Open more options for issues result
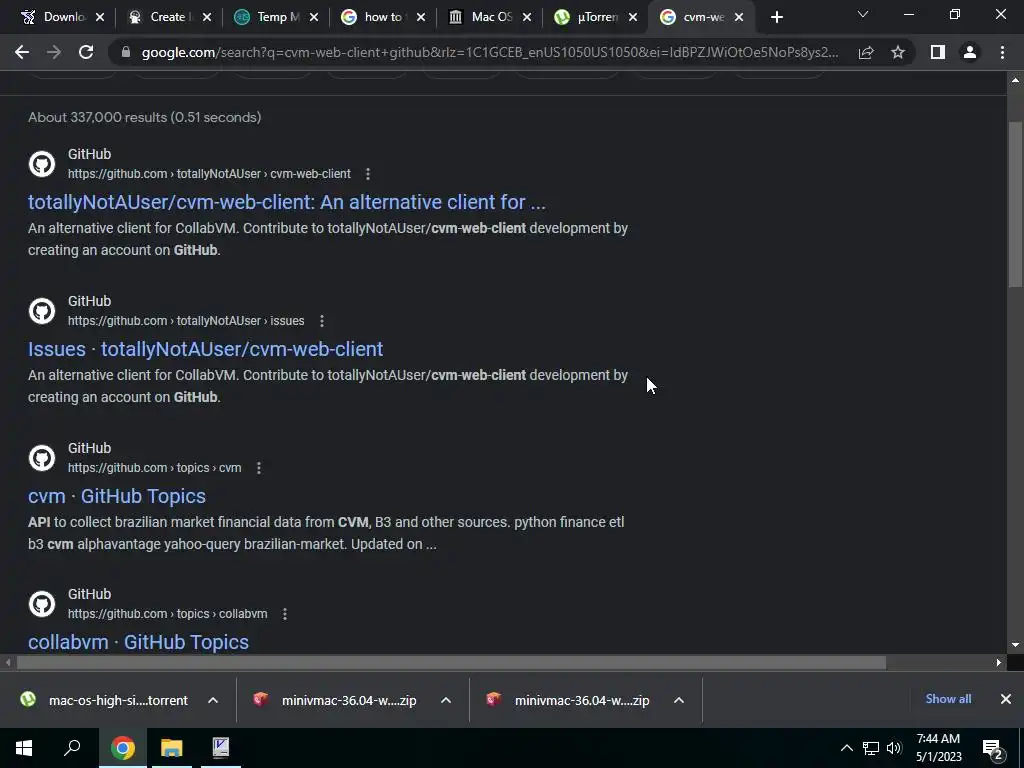 coord(321,321)
